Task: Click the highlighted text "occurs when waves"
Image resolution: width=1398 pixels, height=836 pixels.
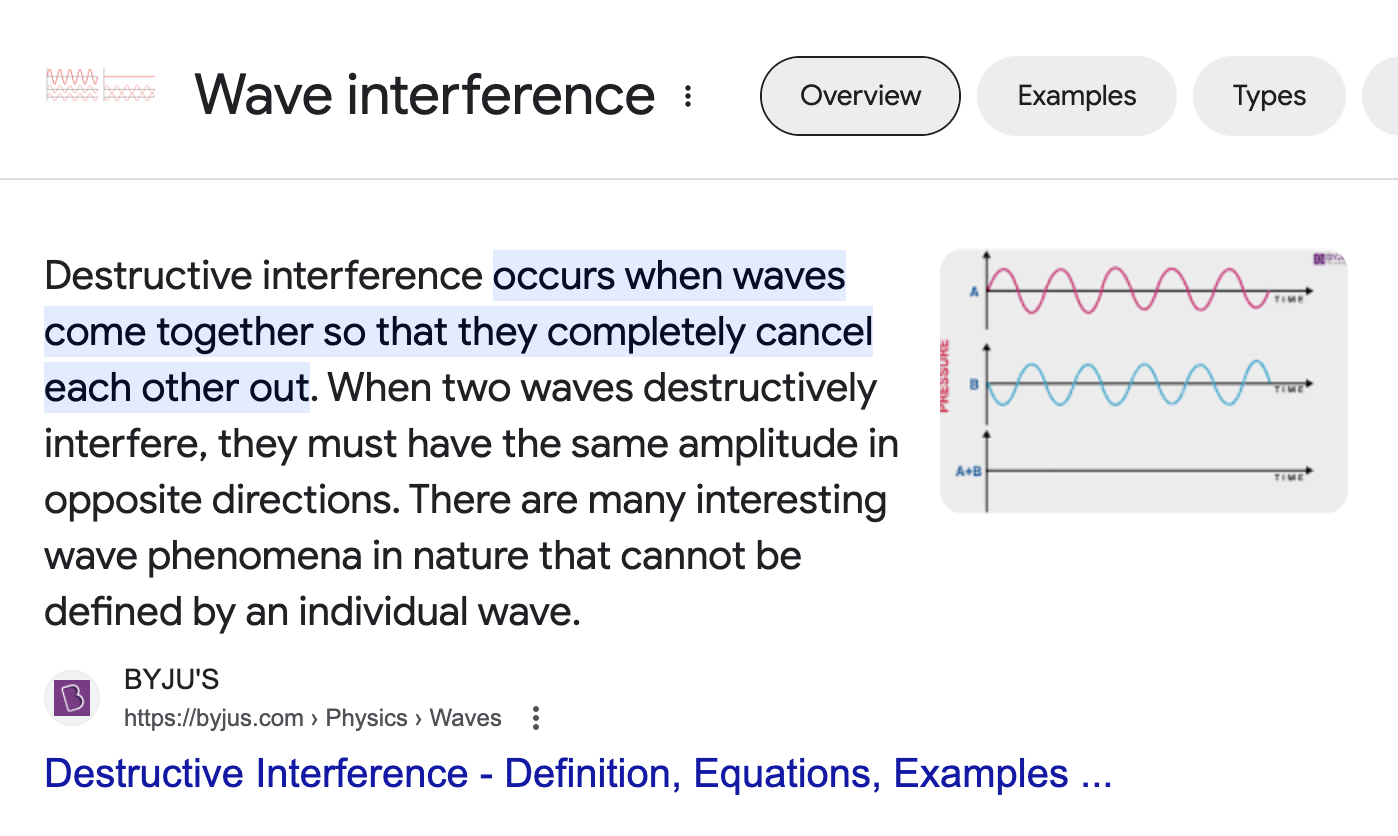Action: [x=669, y=276]
